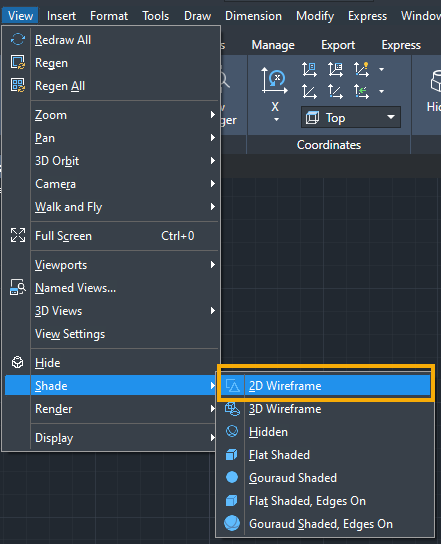The image size is (441, 544).
Task: Expand the Zoom submenu
Action: tap(125, 115)
